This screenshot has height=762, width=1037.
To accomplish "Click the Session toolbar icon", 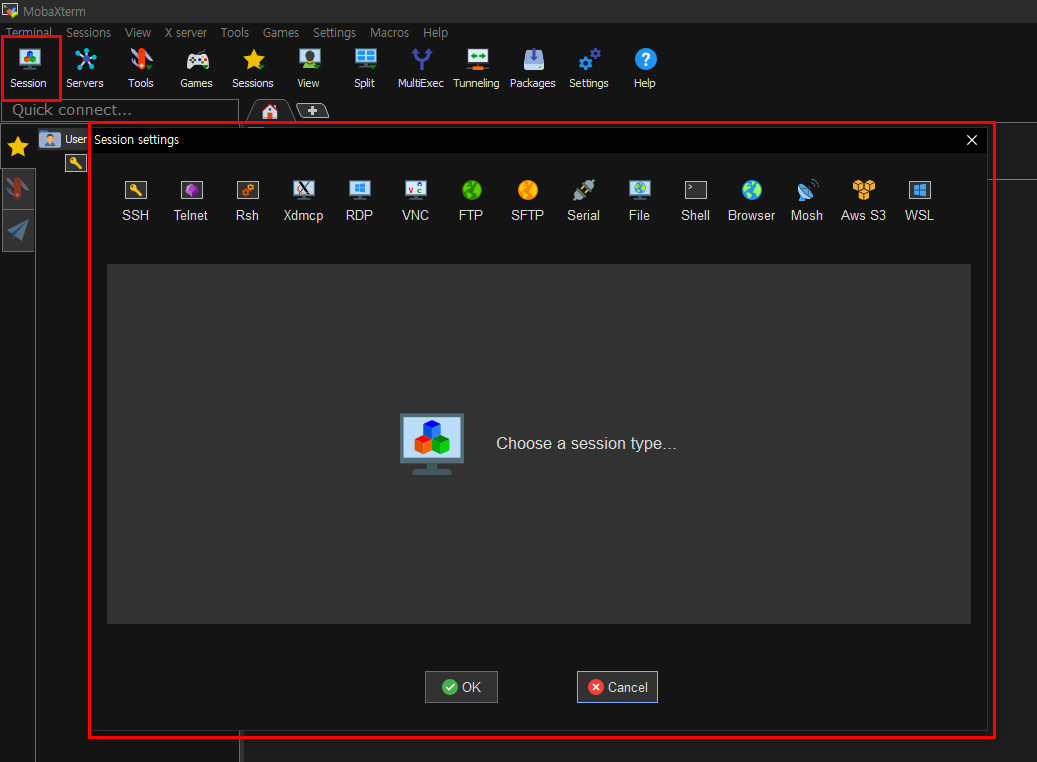I will (29, 68).
